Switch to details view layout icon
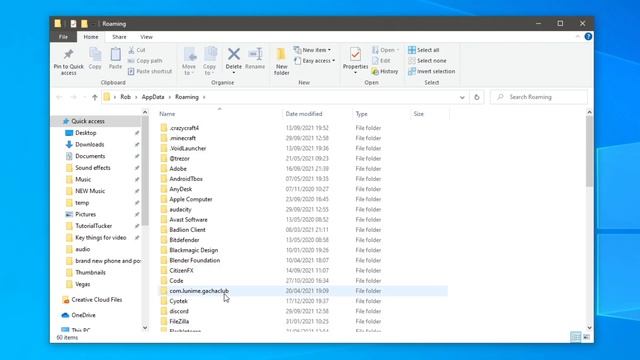The image size is (640, 360). (575, 337)
